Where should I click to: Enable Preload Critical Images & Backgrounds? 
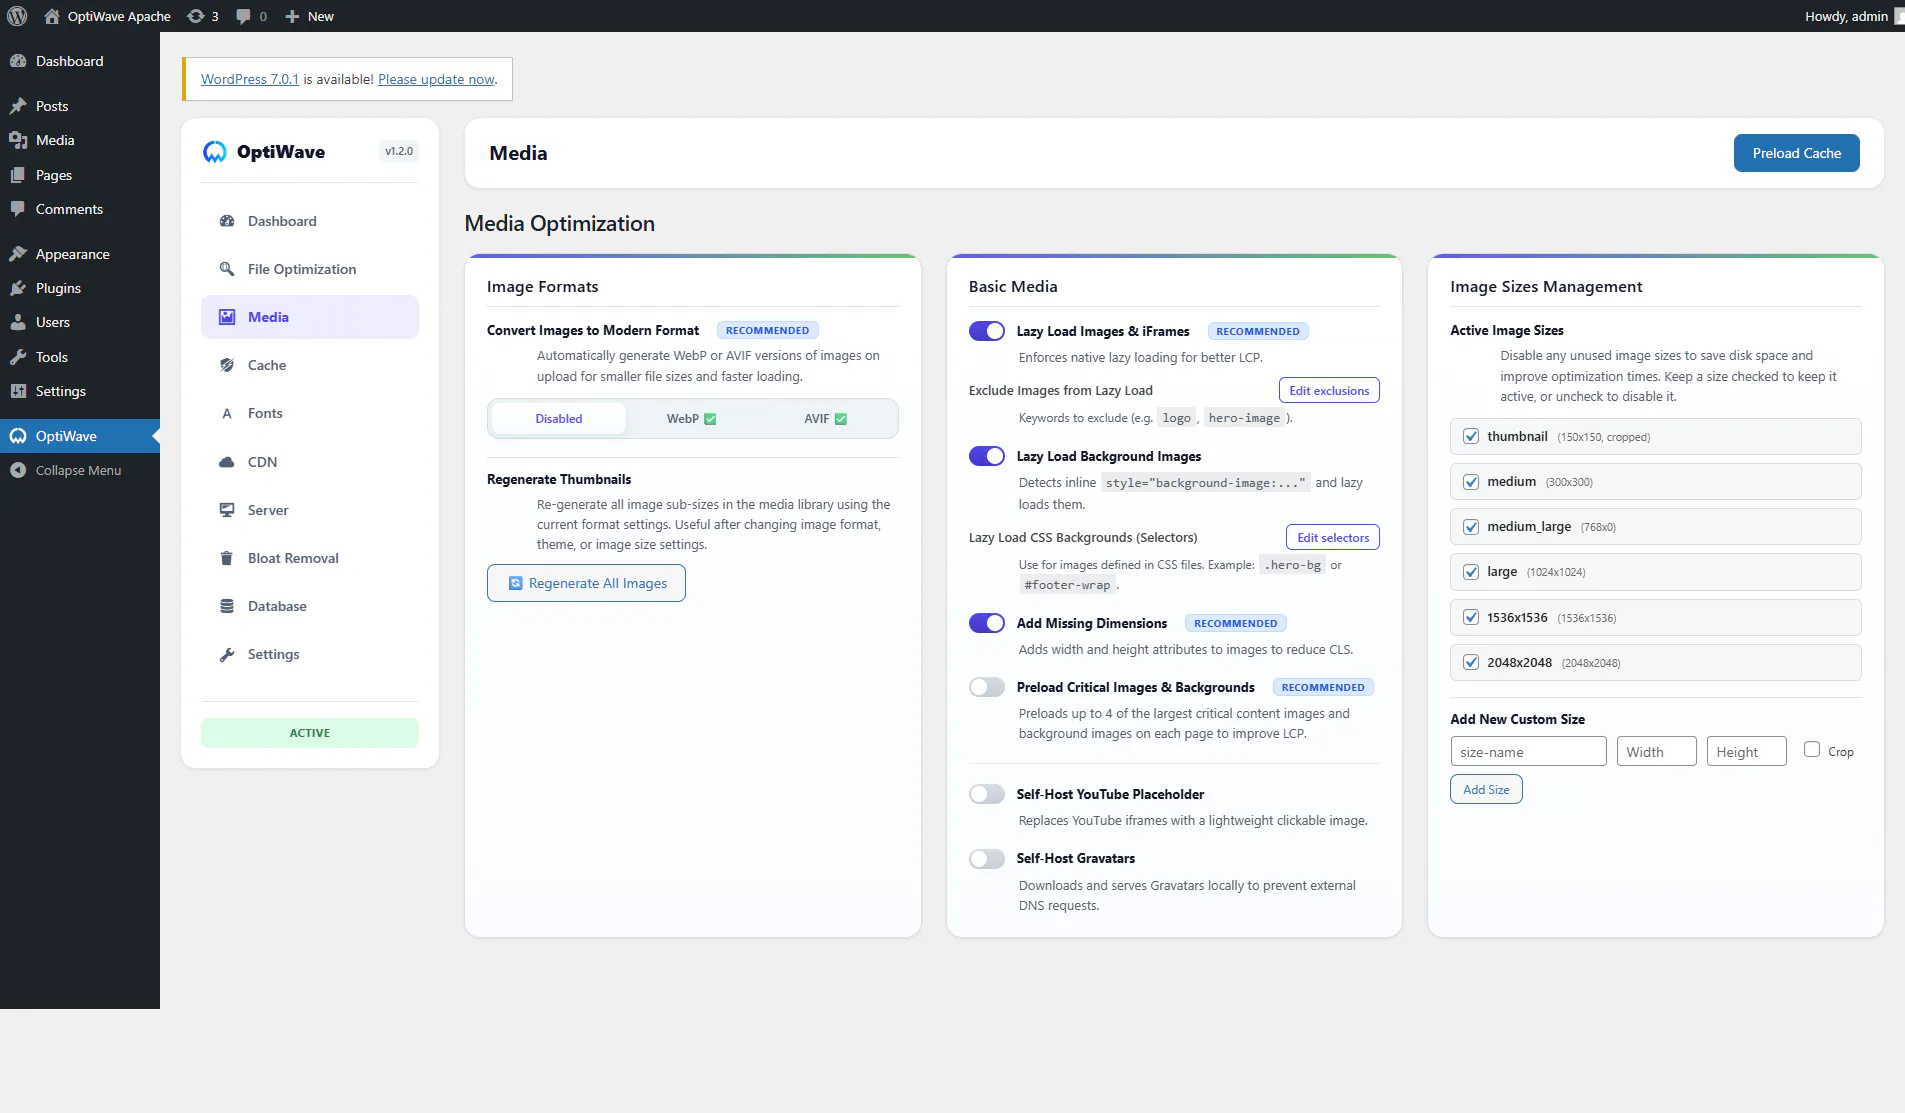(987, 687)
